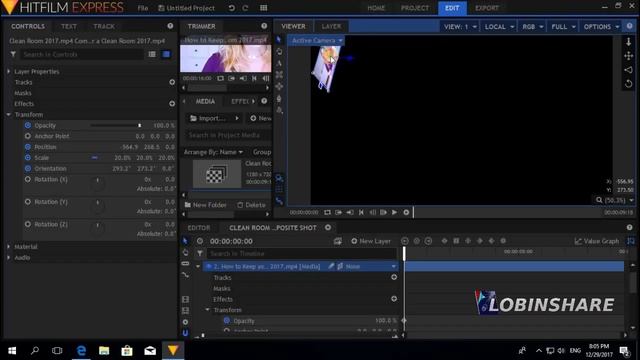Add new effect in Controls Effects row
Image resolution: width=640 pixels, height=360 pixels.
click(172, 104)
